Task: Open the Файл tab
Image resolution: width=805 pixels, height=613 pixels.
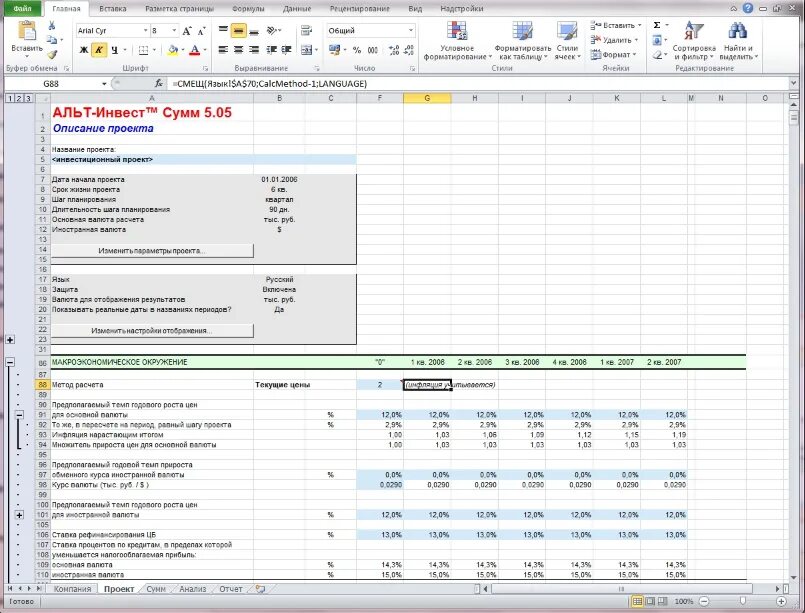Action: (x=22, y=9)
